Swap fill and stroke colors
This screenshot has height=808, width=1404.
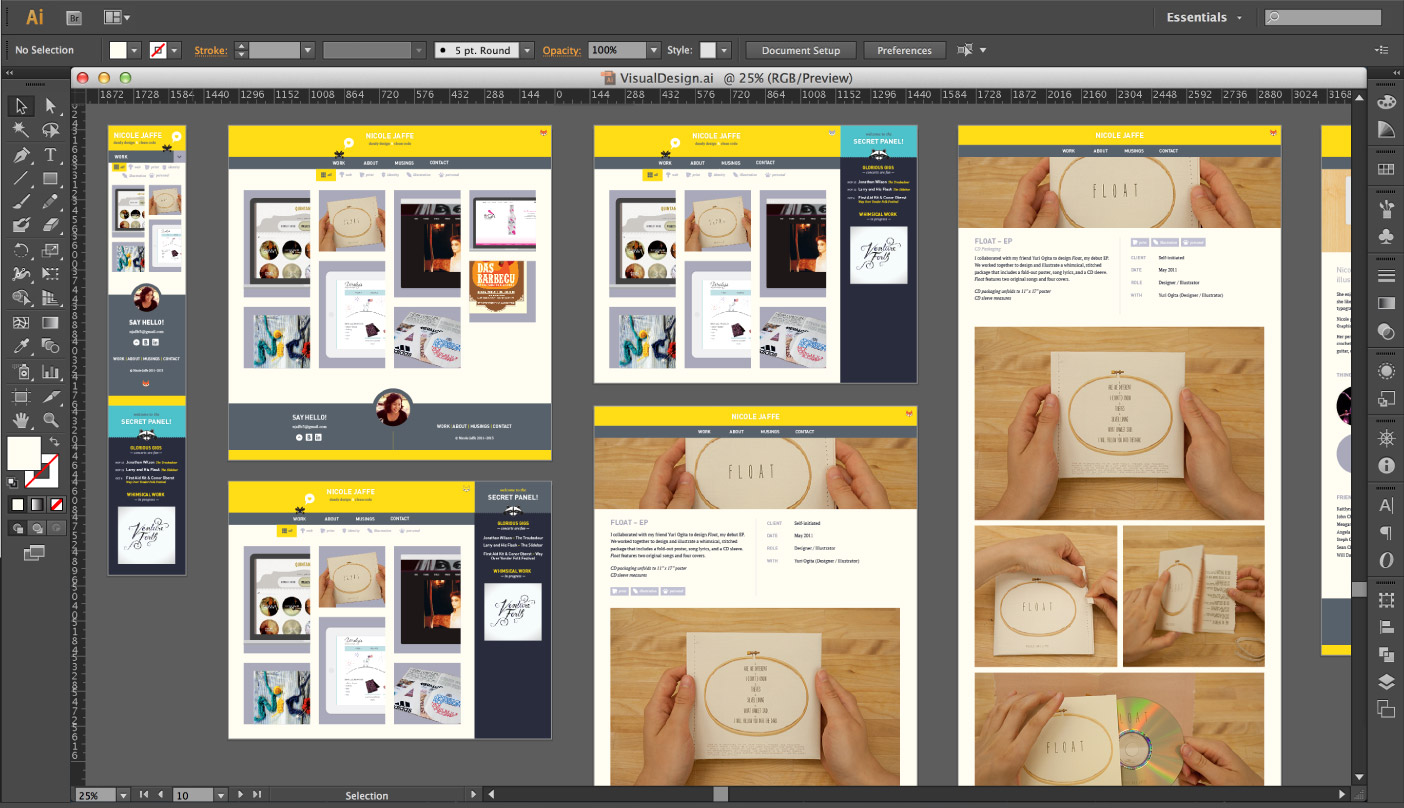pos(54,441)
